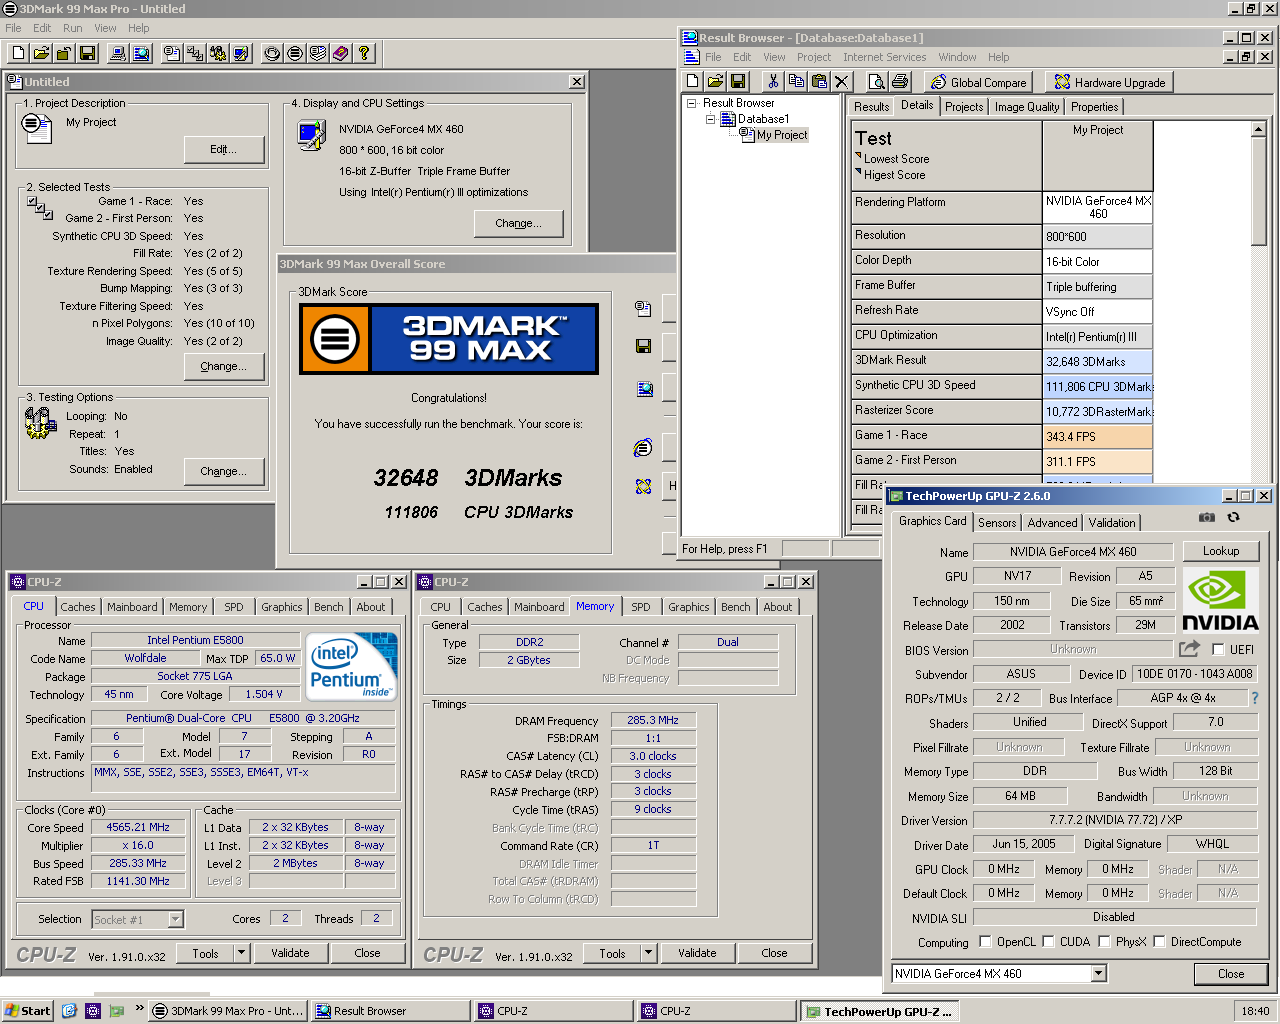Click New icon in Result Browser toolbar
The image size is (1280, 1024).
tap(692, 81)
